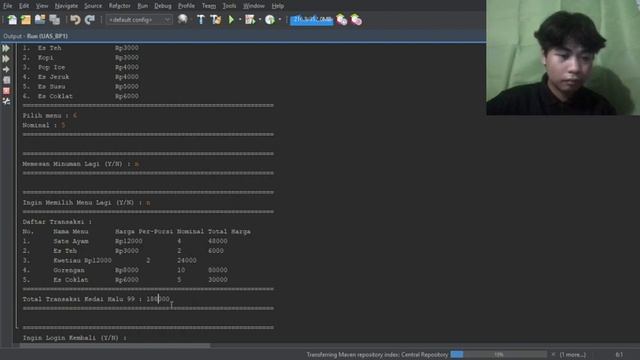
Task: Open the Help menu
Action: [x=278, y=6]
